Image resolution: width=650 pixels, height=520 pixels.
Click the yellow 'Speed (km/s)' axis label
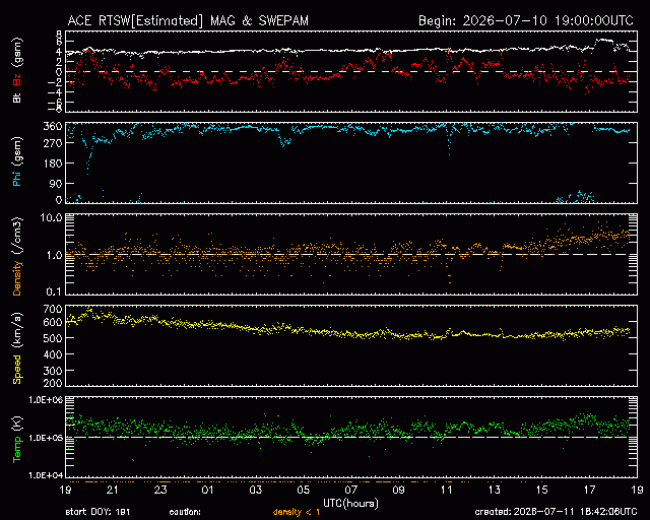(x=17, y=348)
